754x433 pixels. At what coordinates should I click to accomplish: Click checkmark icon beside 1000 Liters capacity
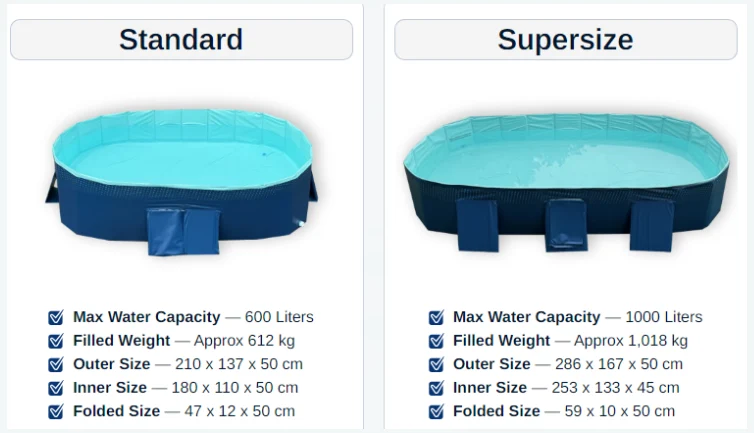(436, 317)
